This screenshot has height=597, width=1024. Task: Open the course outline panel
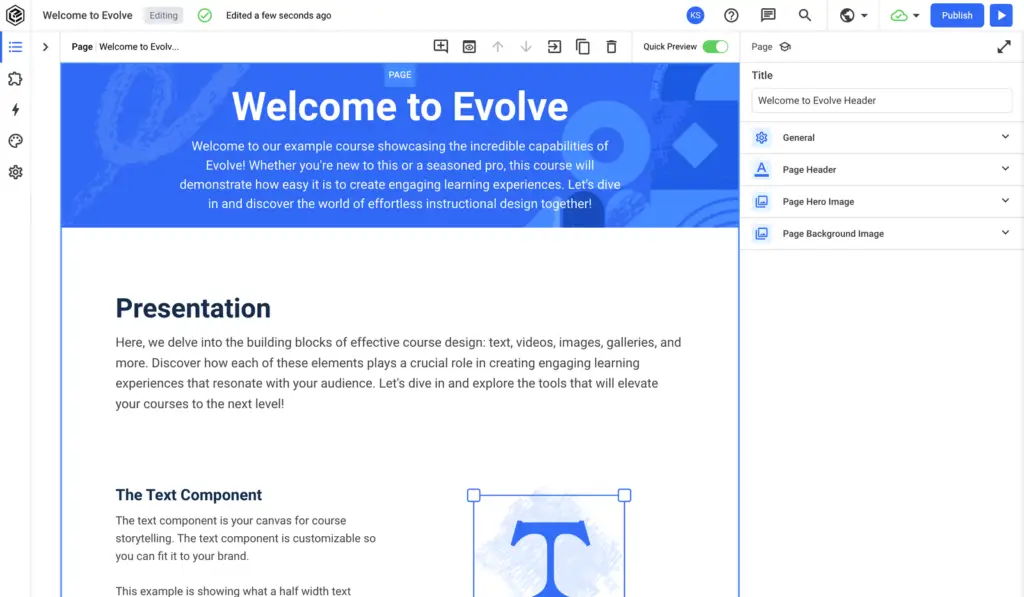[x=15, y=46]
